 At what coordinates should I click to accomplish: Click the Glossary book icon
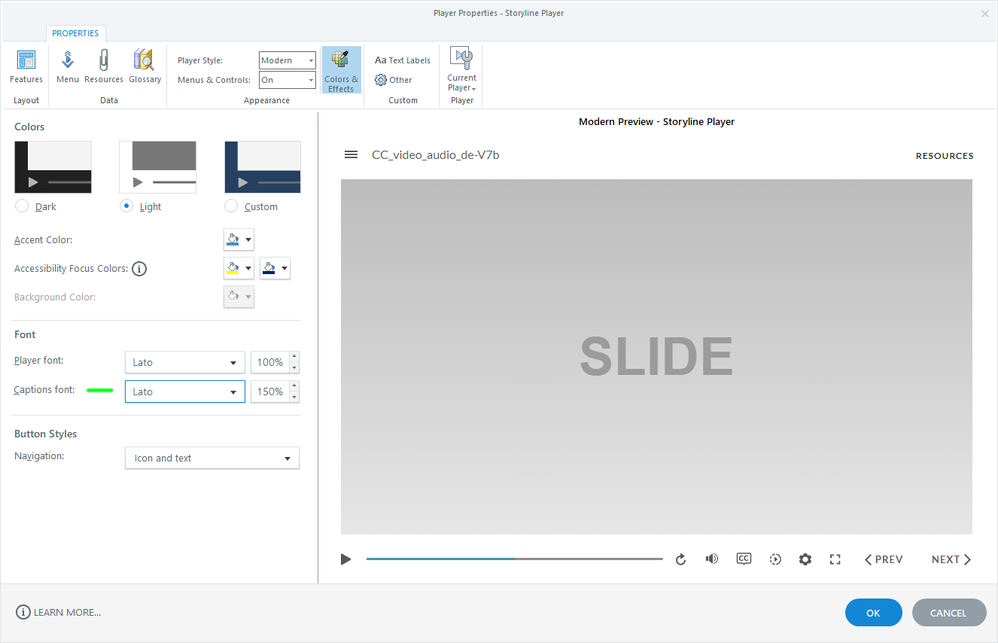144,66
